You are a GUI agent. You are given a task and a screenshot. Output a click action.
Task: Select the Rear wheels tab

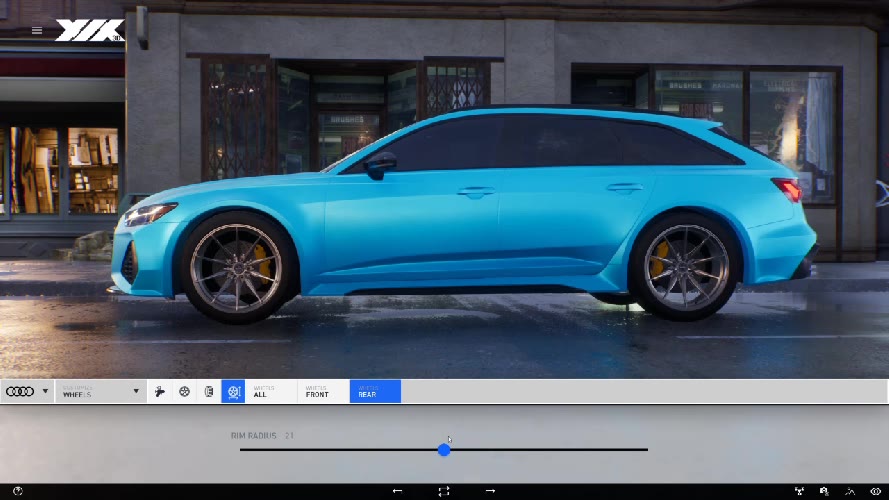coord(375,392)
